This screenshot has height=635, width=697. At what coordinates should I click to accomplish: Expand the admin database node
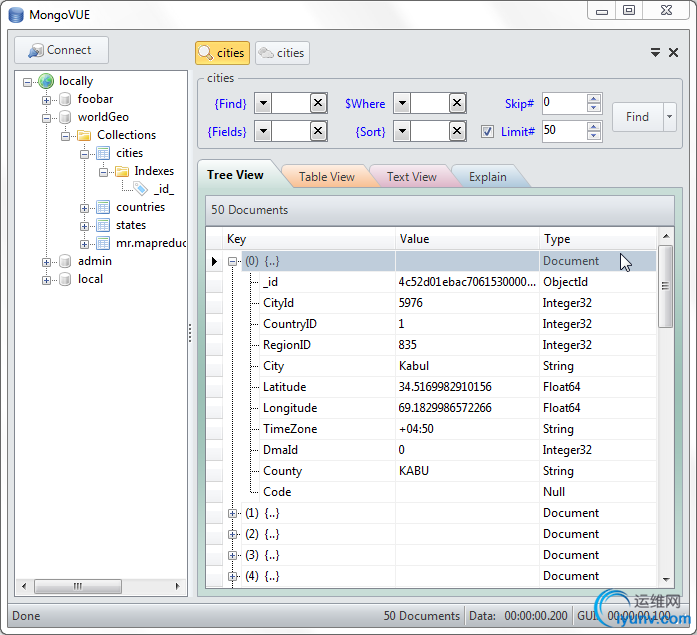[x=46, y=262]
